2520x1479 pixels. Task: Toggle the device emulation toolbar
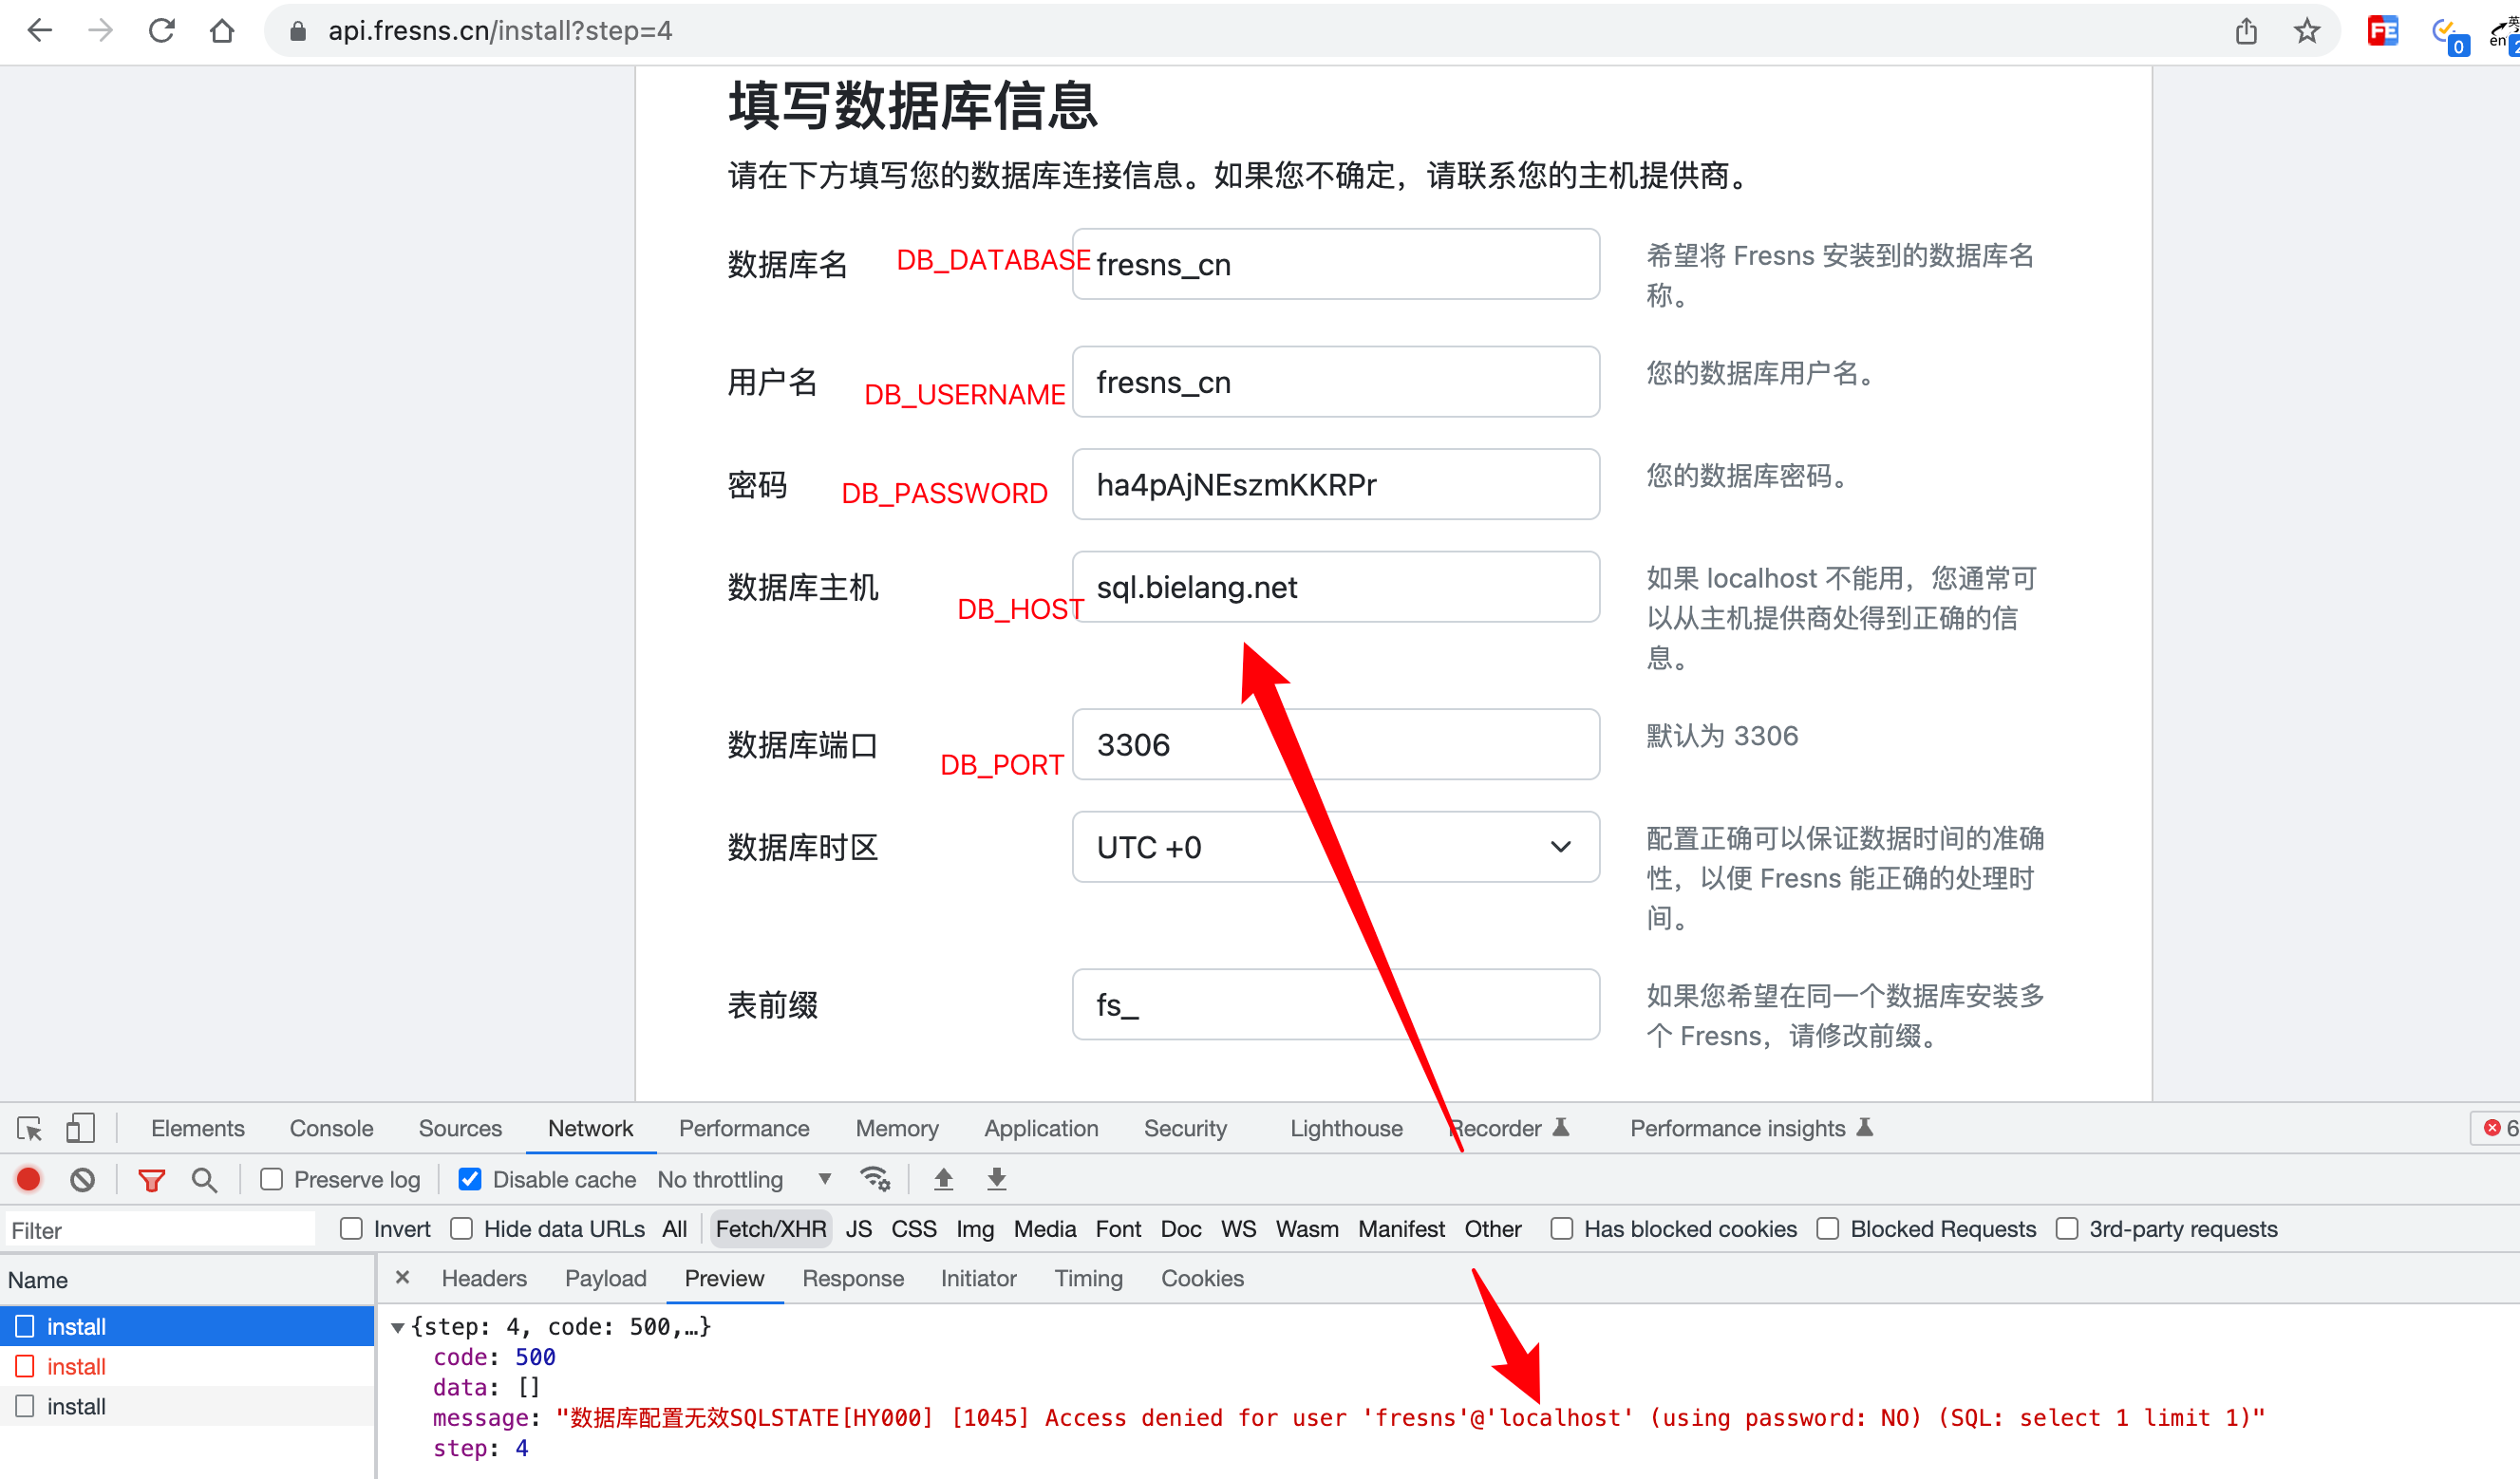[80, 1128]
